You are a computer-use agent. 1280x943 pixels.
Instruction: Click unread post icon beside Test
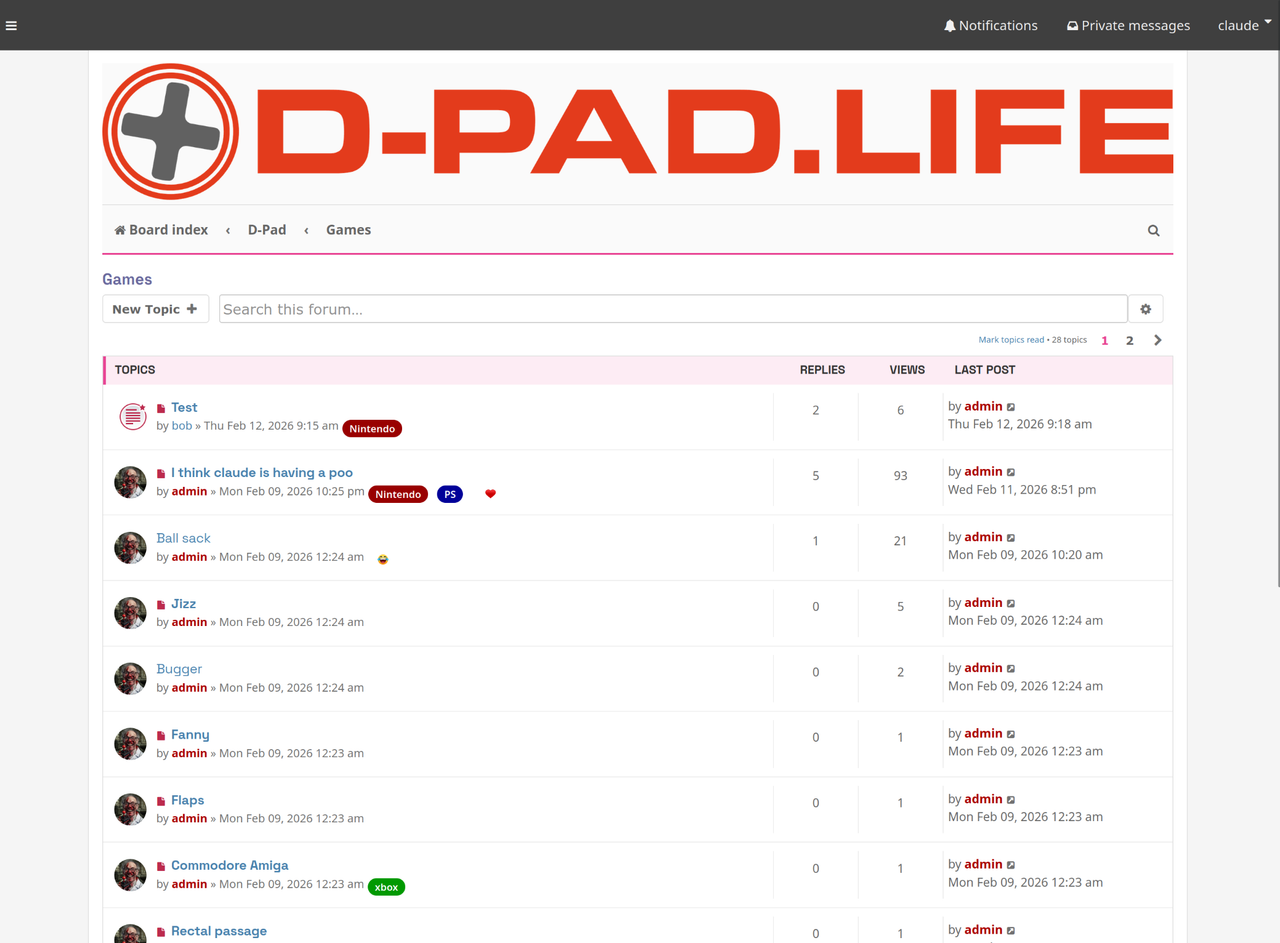161,408
